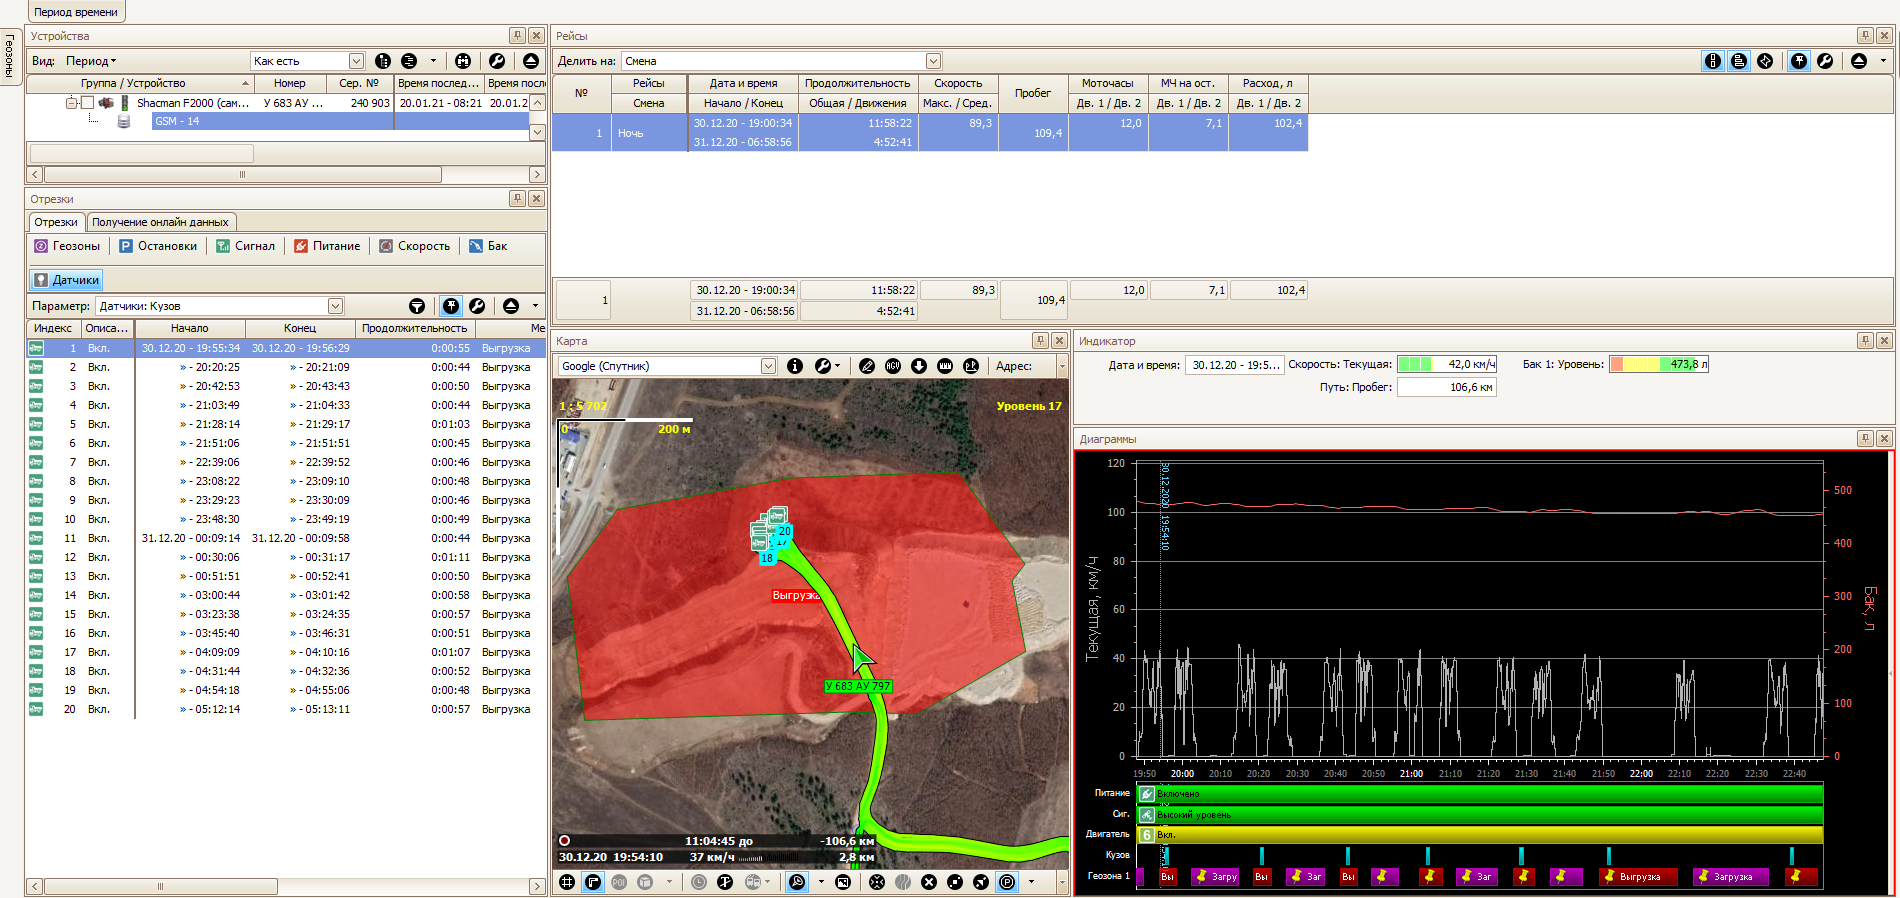Select the map pencil edit tool
This screenshot has height=898, width=1900.
(x=867, y=366)
